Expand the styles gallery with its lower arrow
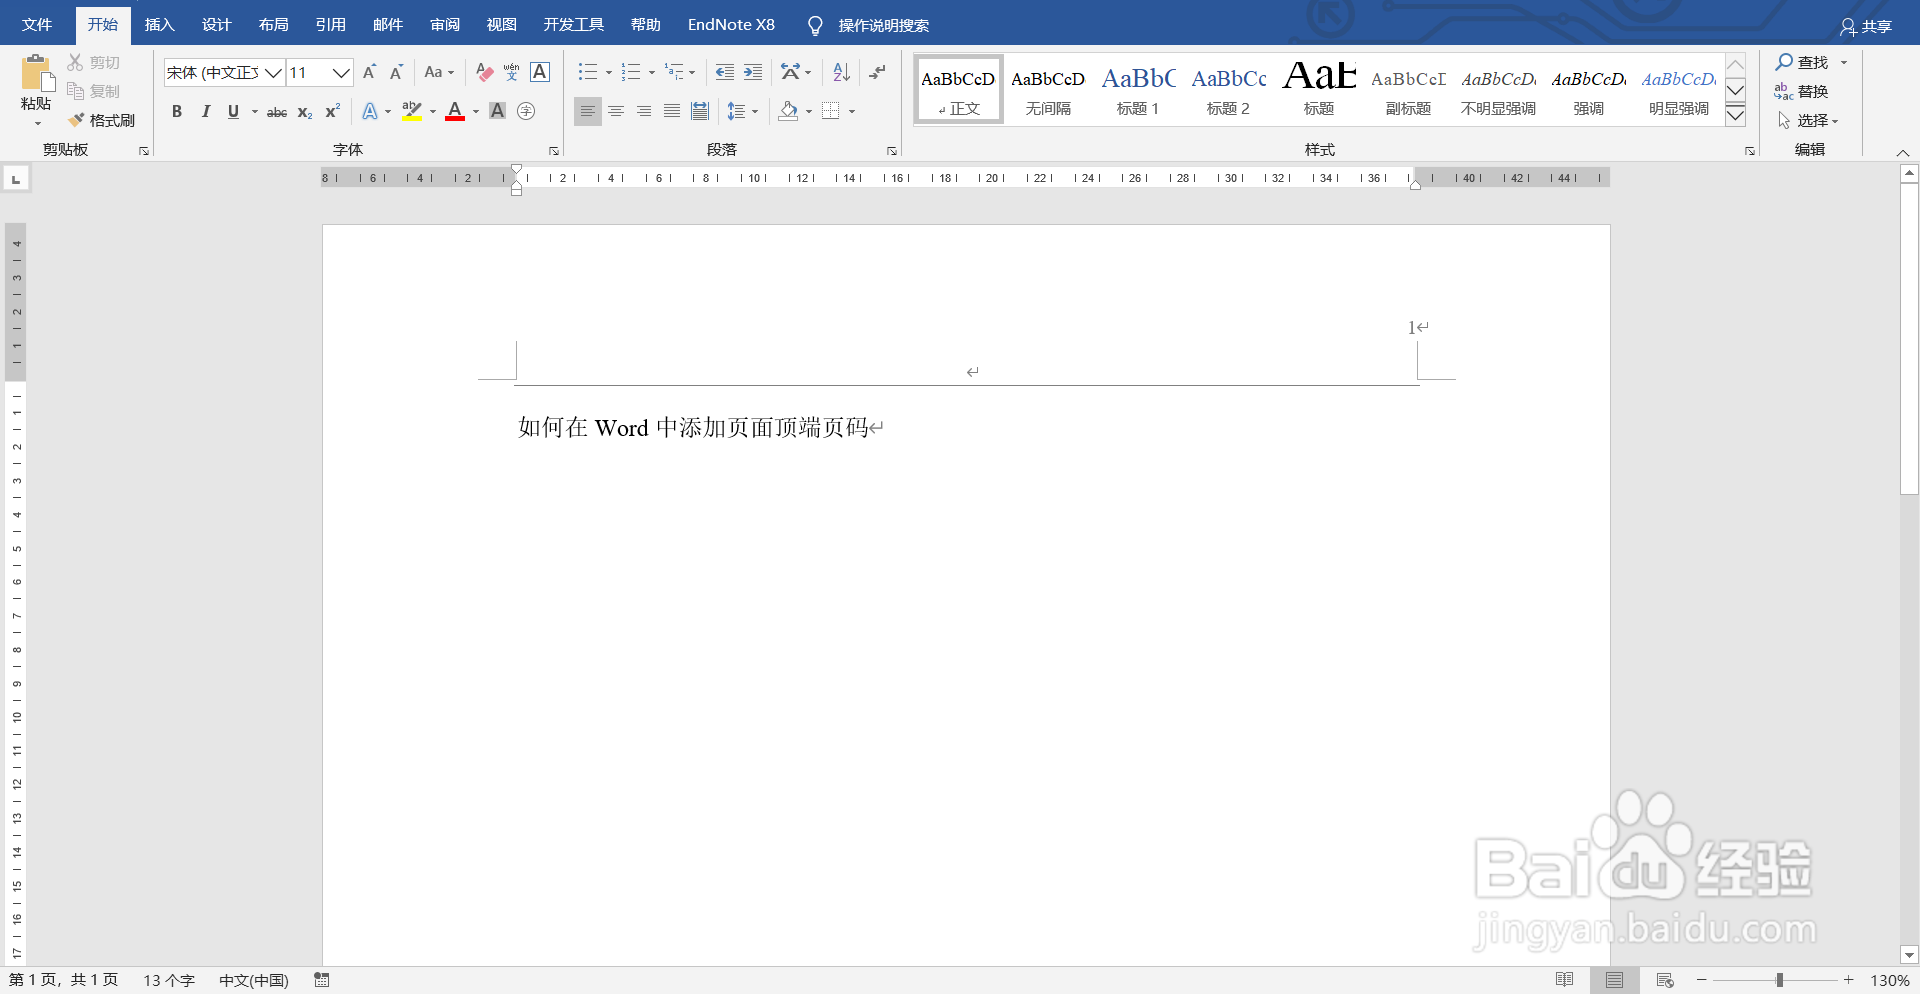This screenshot has height=994, width=1920. pos(1735,116)
